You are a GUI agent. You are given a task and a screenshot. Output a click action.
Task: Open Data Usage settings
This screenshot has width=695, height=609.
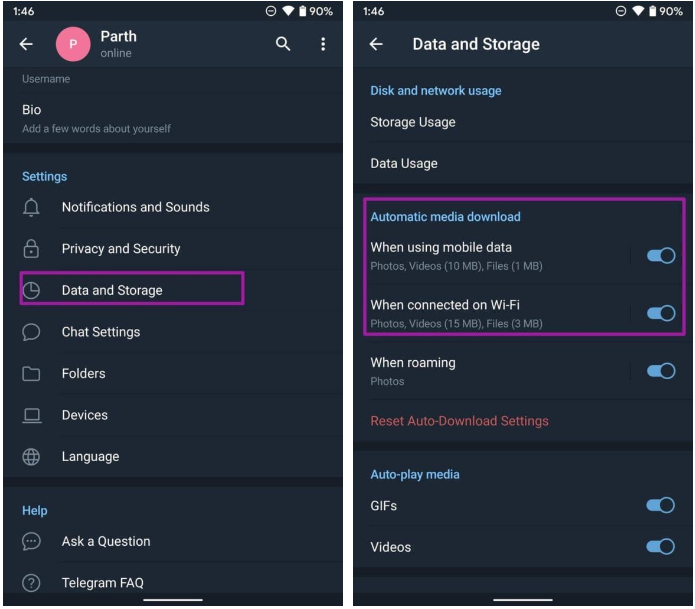(x=523, y=163)
